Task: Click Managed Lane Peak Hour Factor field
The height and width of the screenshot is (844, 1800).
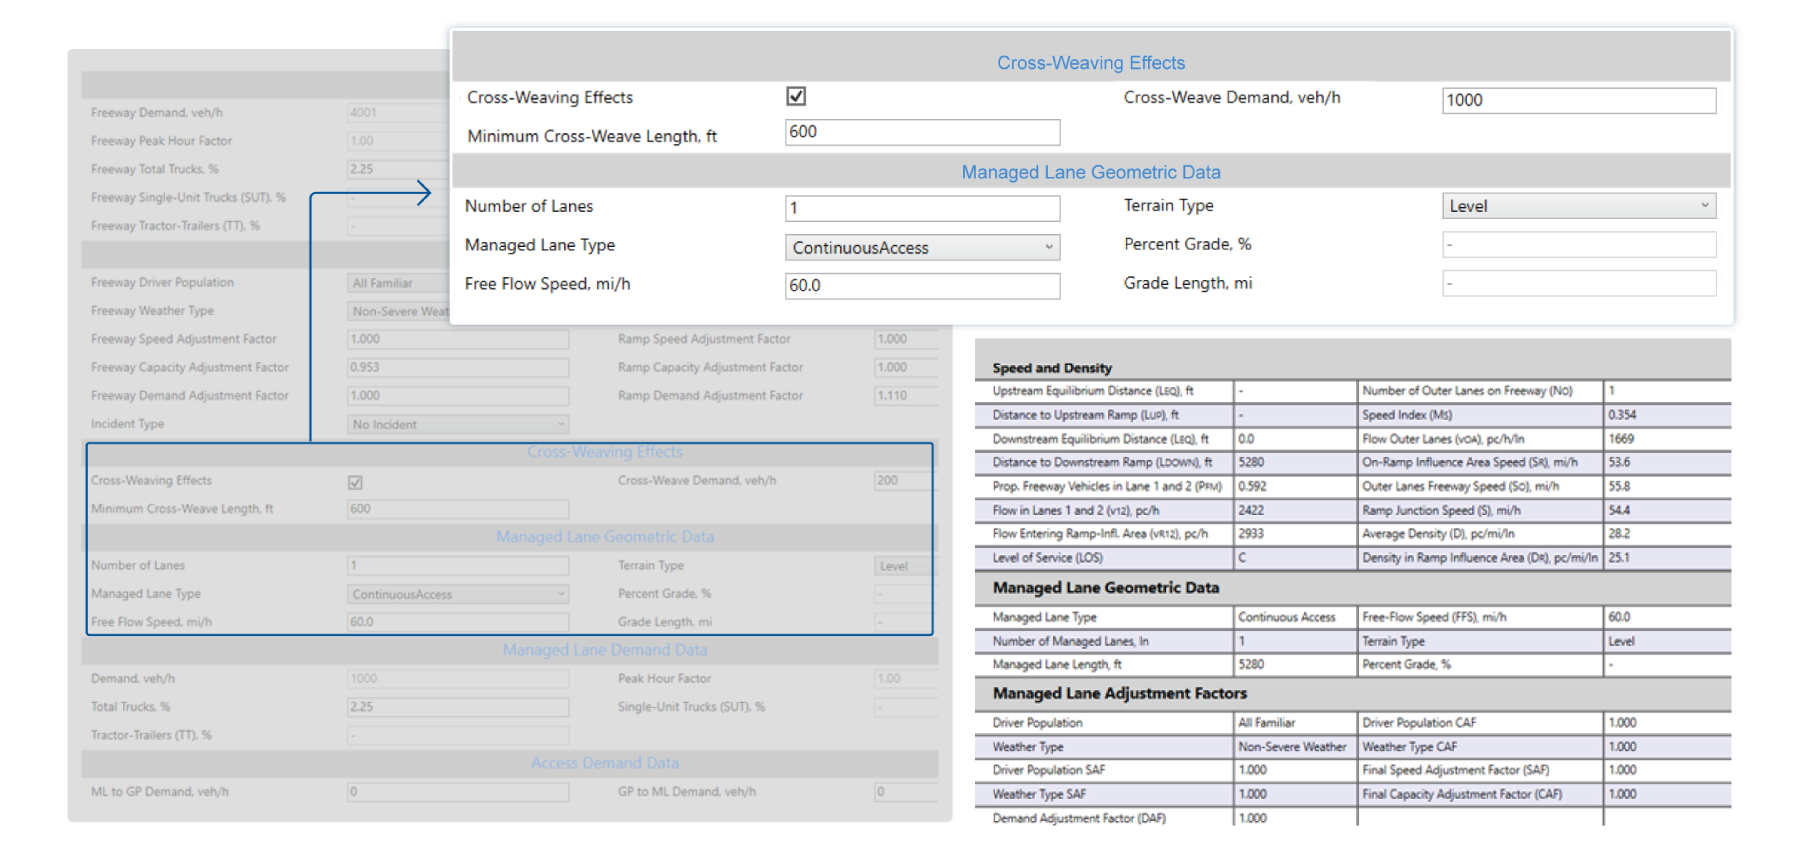Action: point(905,679)
